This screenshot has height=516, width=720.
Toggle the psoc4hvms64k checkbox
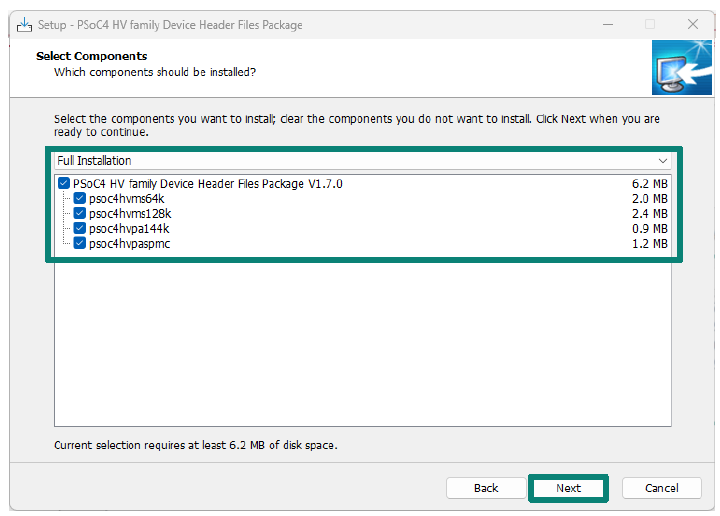pyautogui.click(x=79, y=198)
